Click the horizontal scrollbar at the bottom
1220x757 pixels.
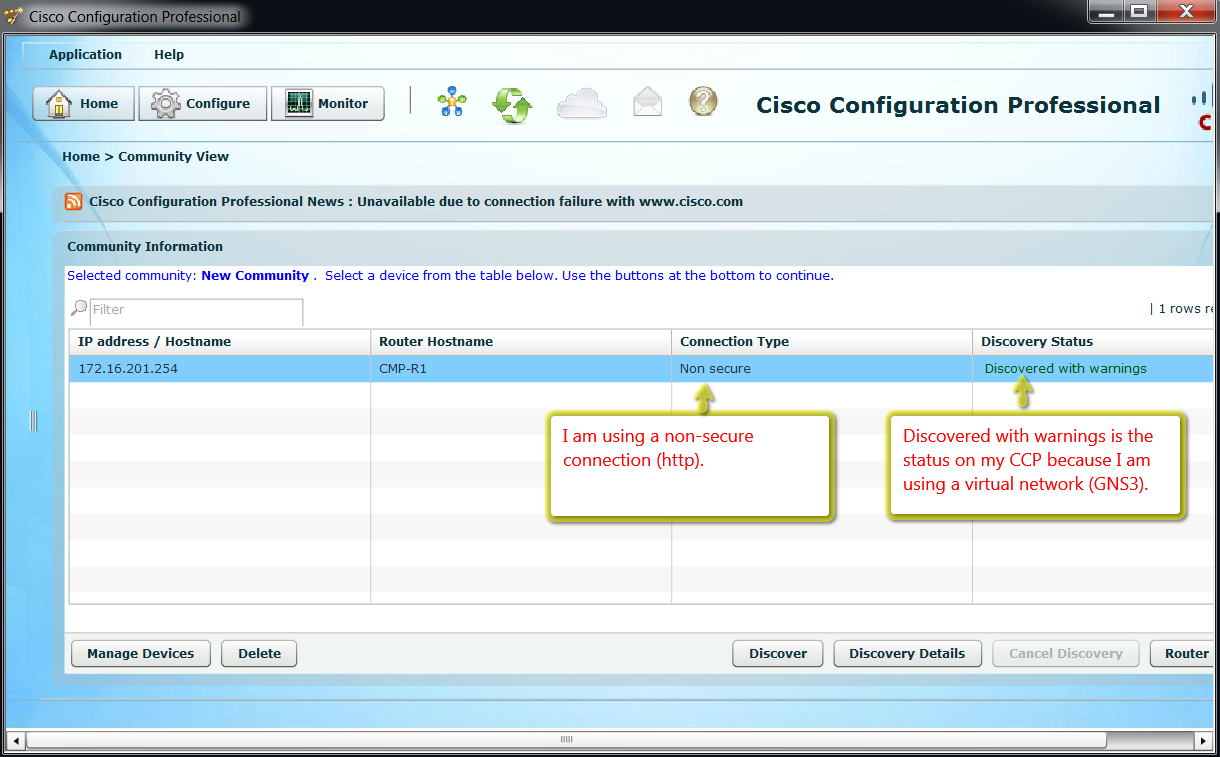[x=566, y=740]
